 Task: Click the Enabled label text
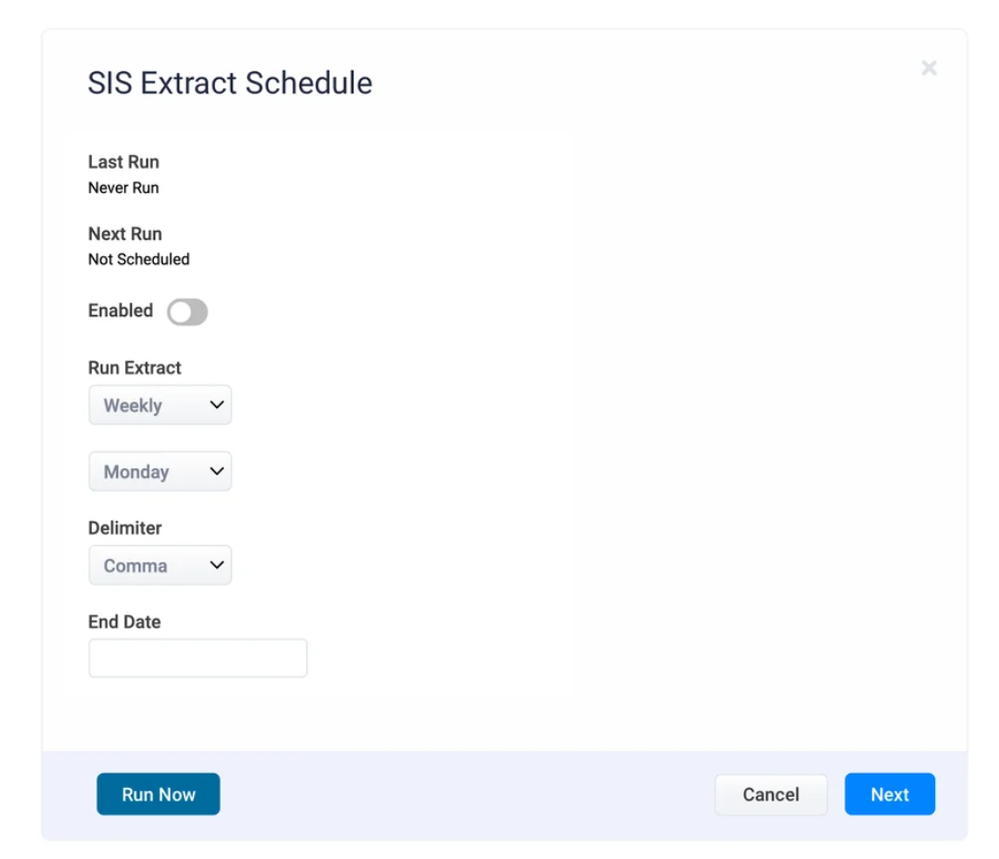pyautogui.click(x=120, y=311)
